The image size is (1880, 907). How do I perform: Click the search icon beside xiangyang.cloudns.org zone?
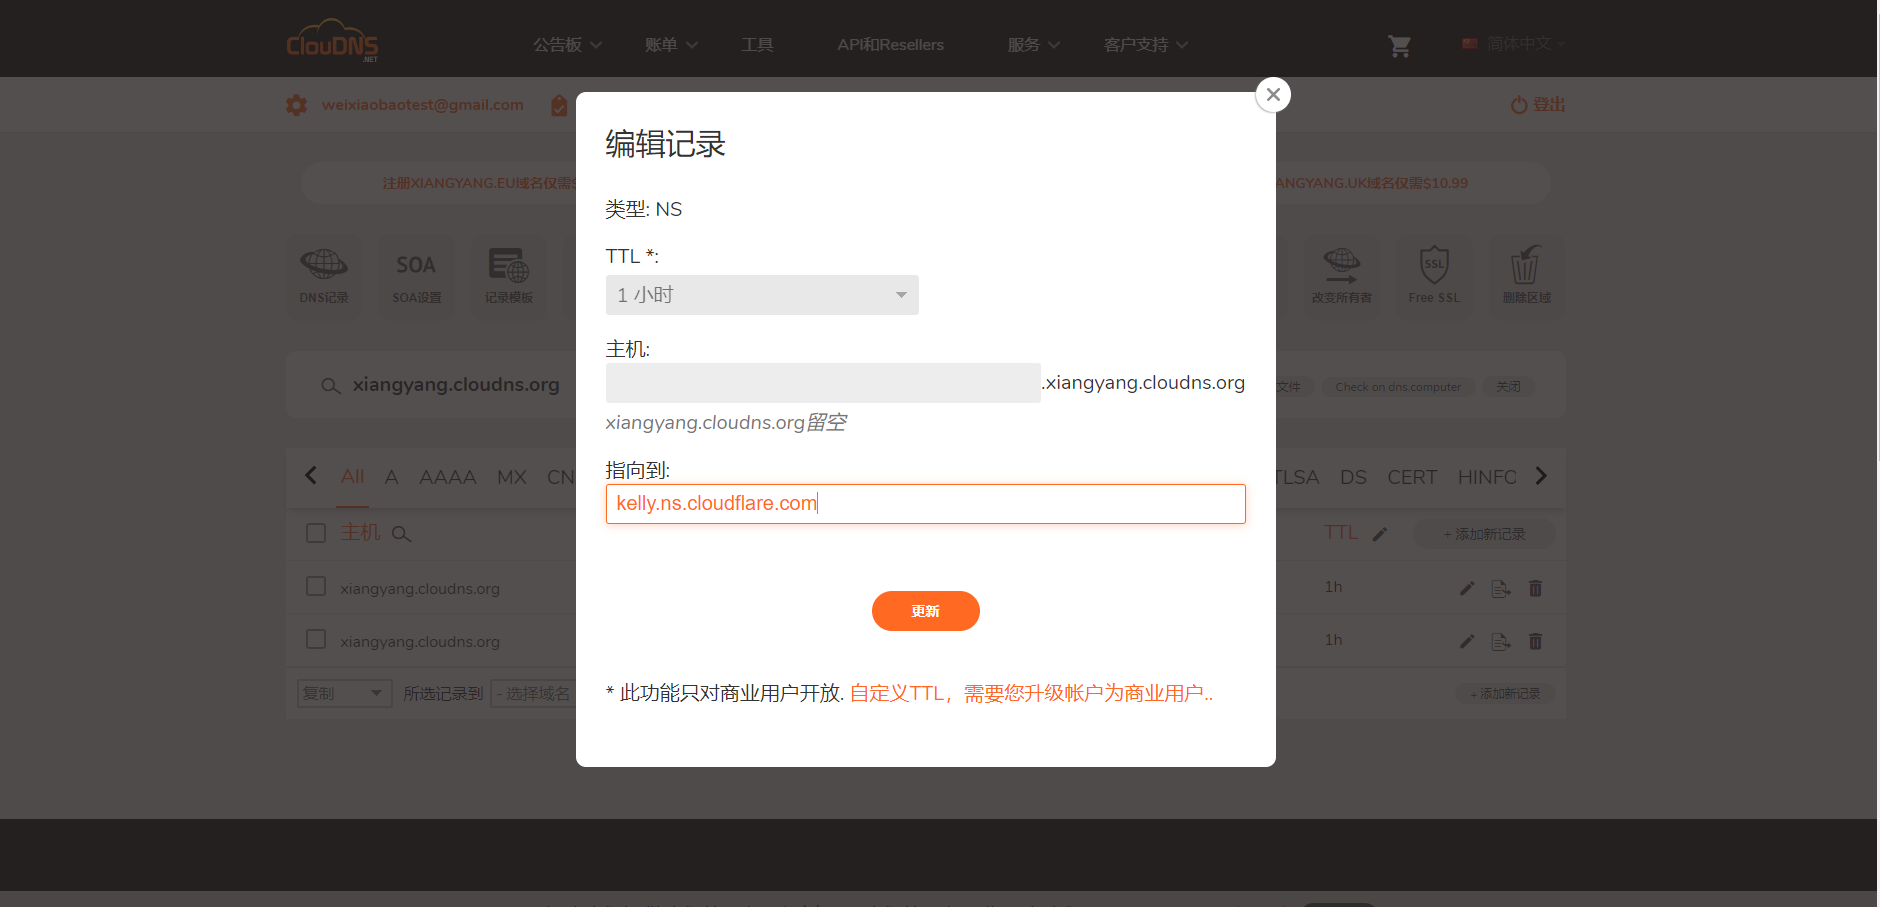point(331,386)
